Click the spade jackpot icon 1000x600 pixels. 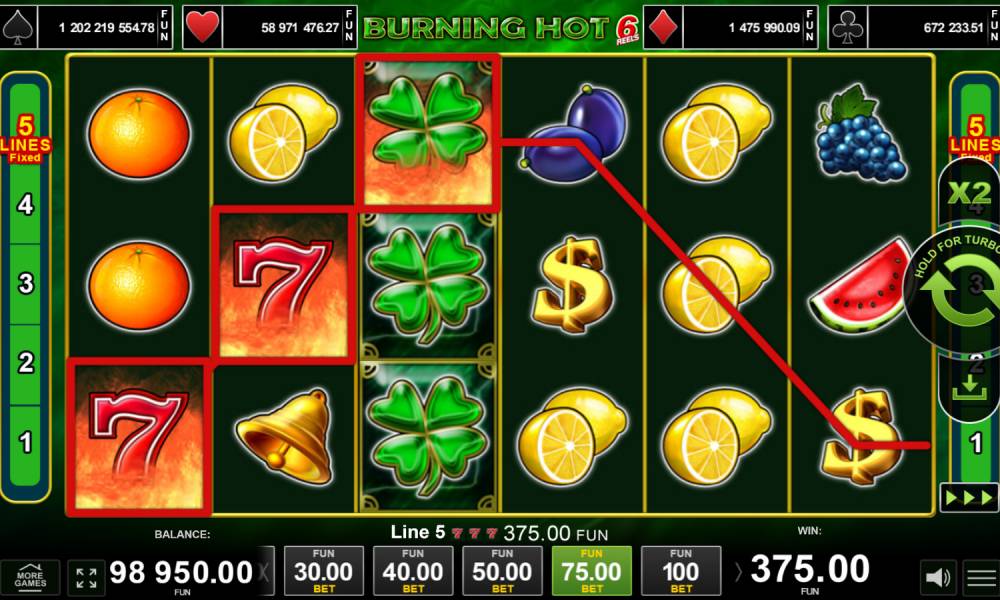click(18, 27)
